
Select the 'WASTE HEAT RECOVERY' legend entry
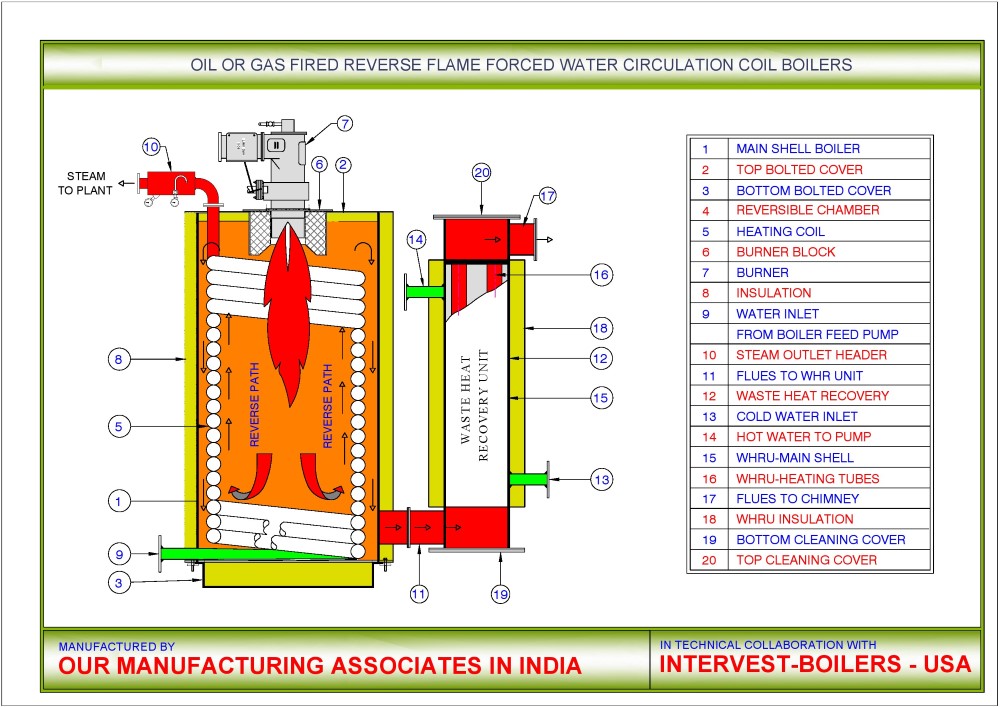[x=808, y=396]
